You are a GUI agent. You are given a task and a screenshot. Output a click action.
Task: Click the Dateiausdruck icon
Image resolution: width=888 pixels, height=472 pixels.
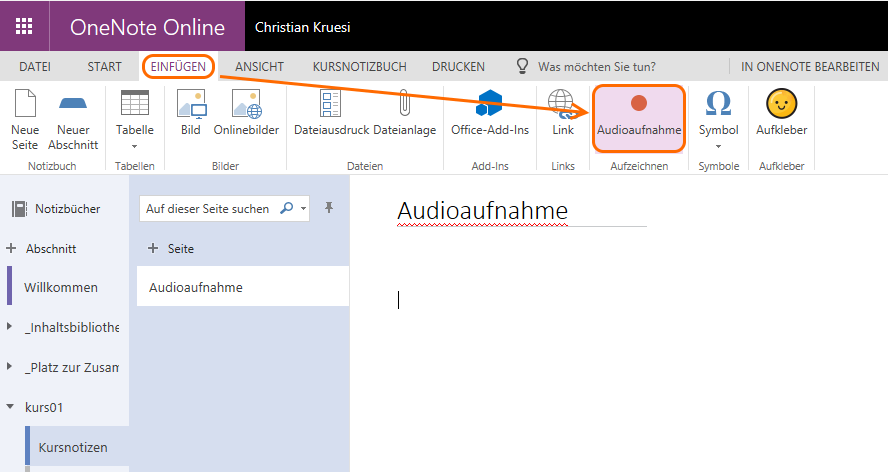[330, 105]
